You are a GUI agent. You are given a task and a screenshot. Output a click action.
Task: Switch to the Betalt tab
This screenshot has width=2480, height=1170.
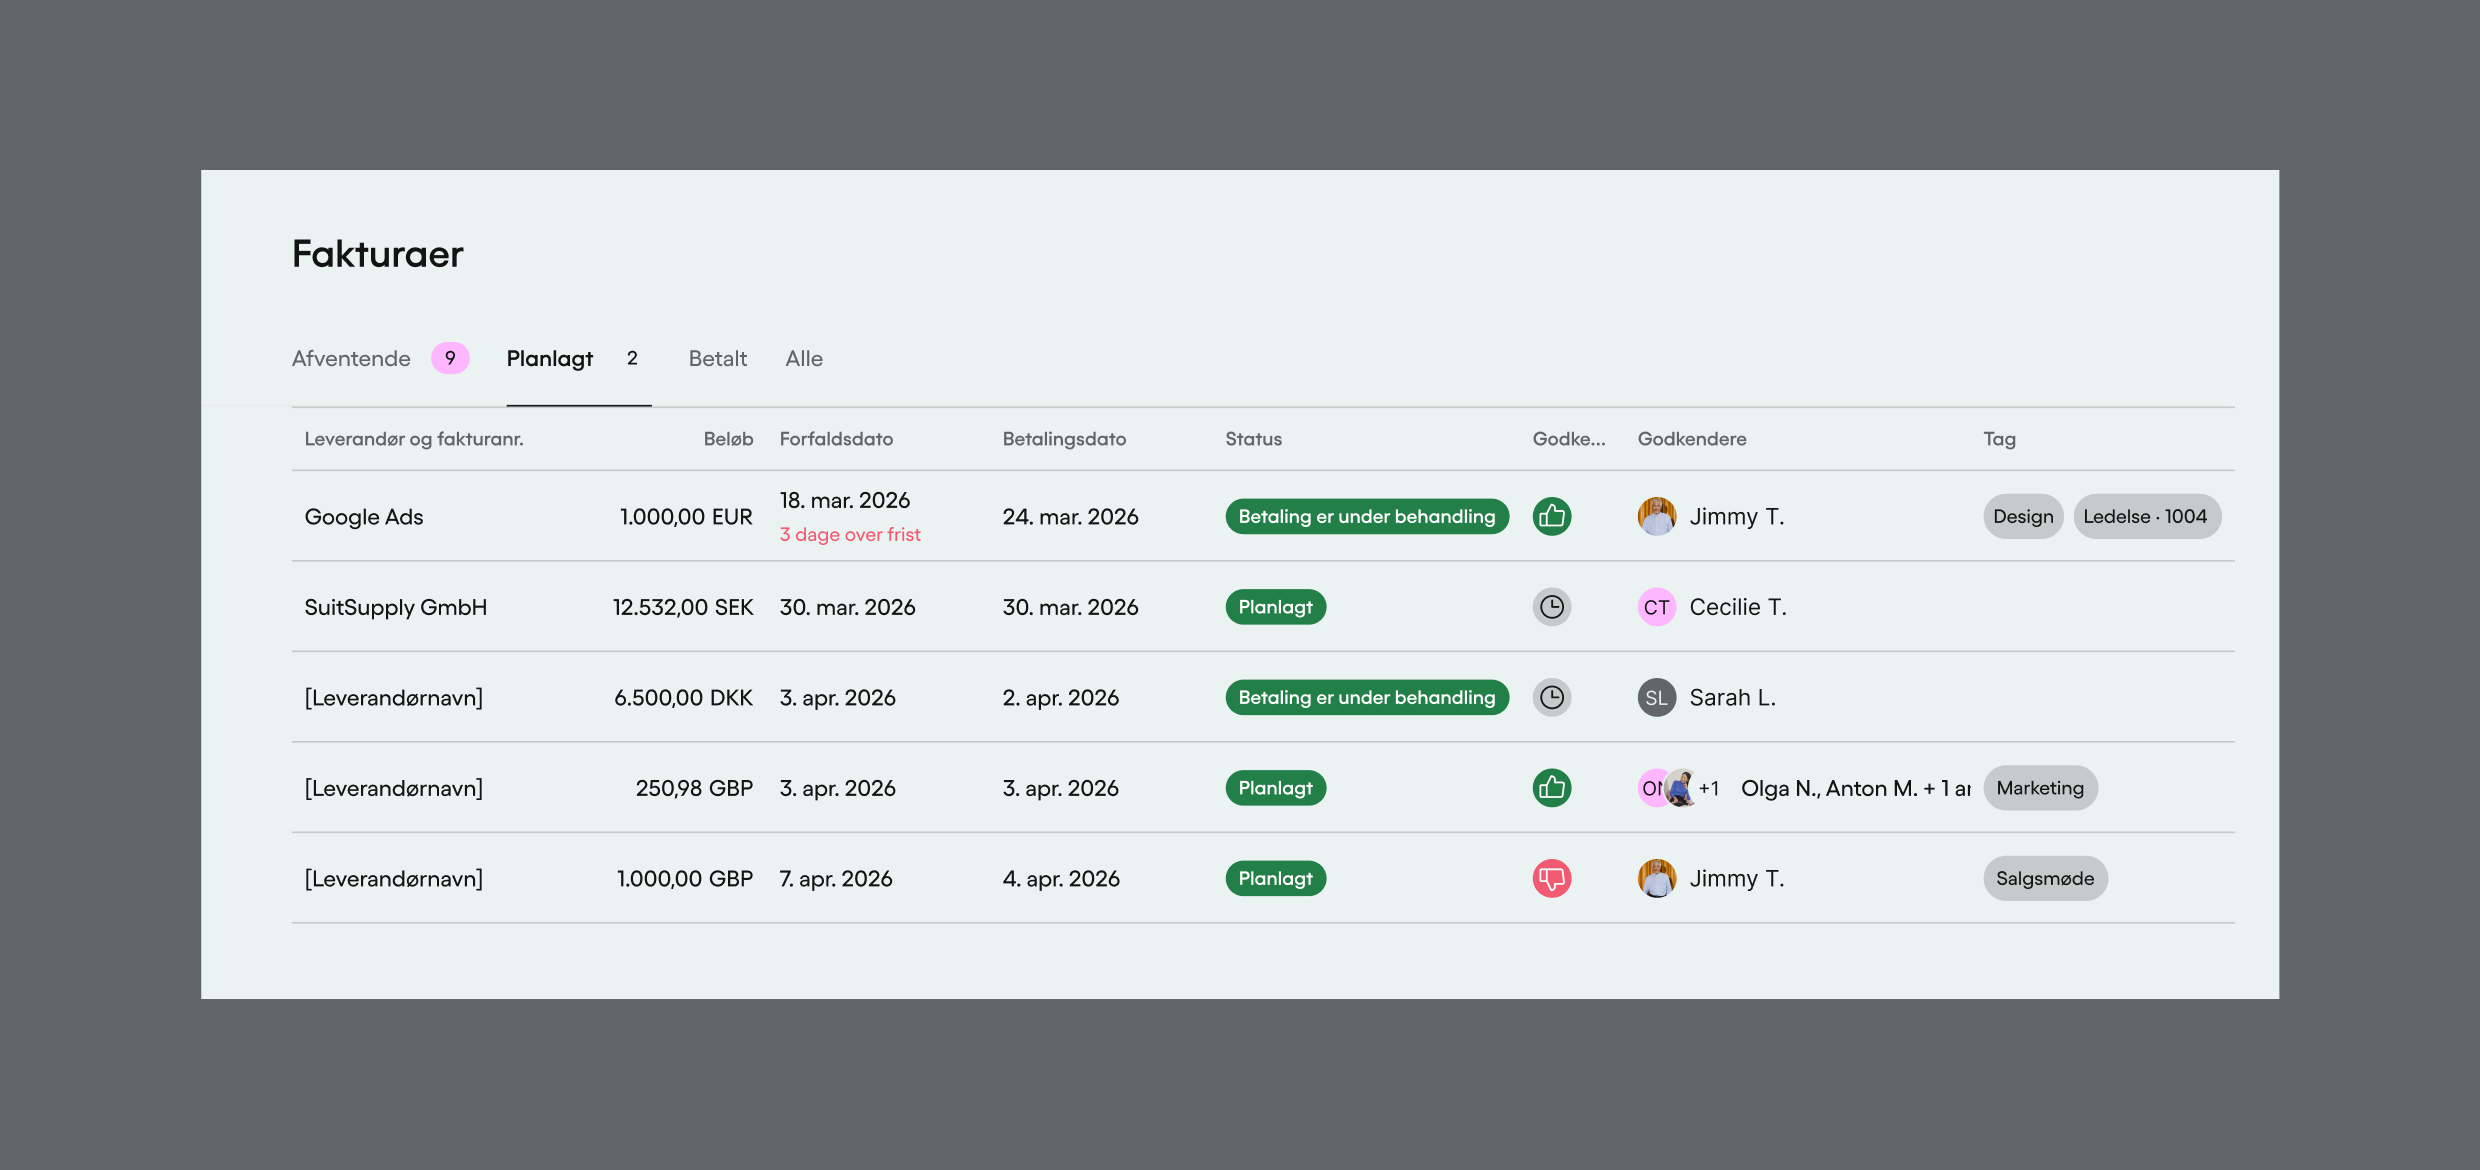point(718,358)
